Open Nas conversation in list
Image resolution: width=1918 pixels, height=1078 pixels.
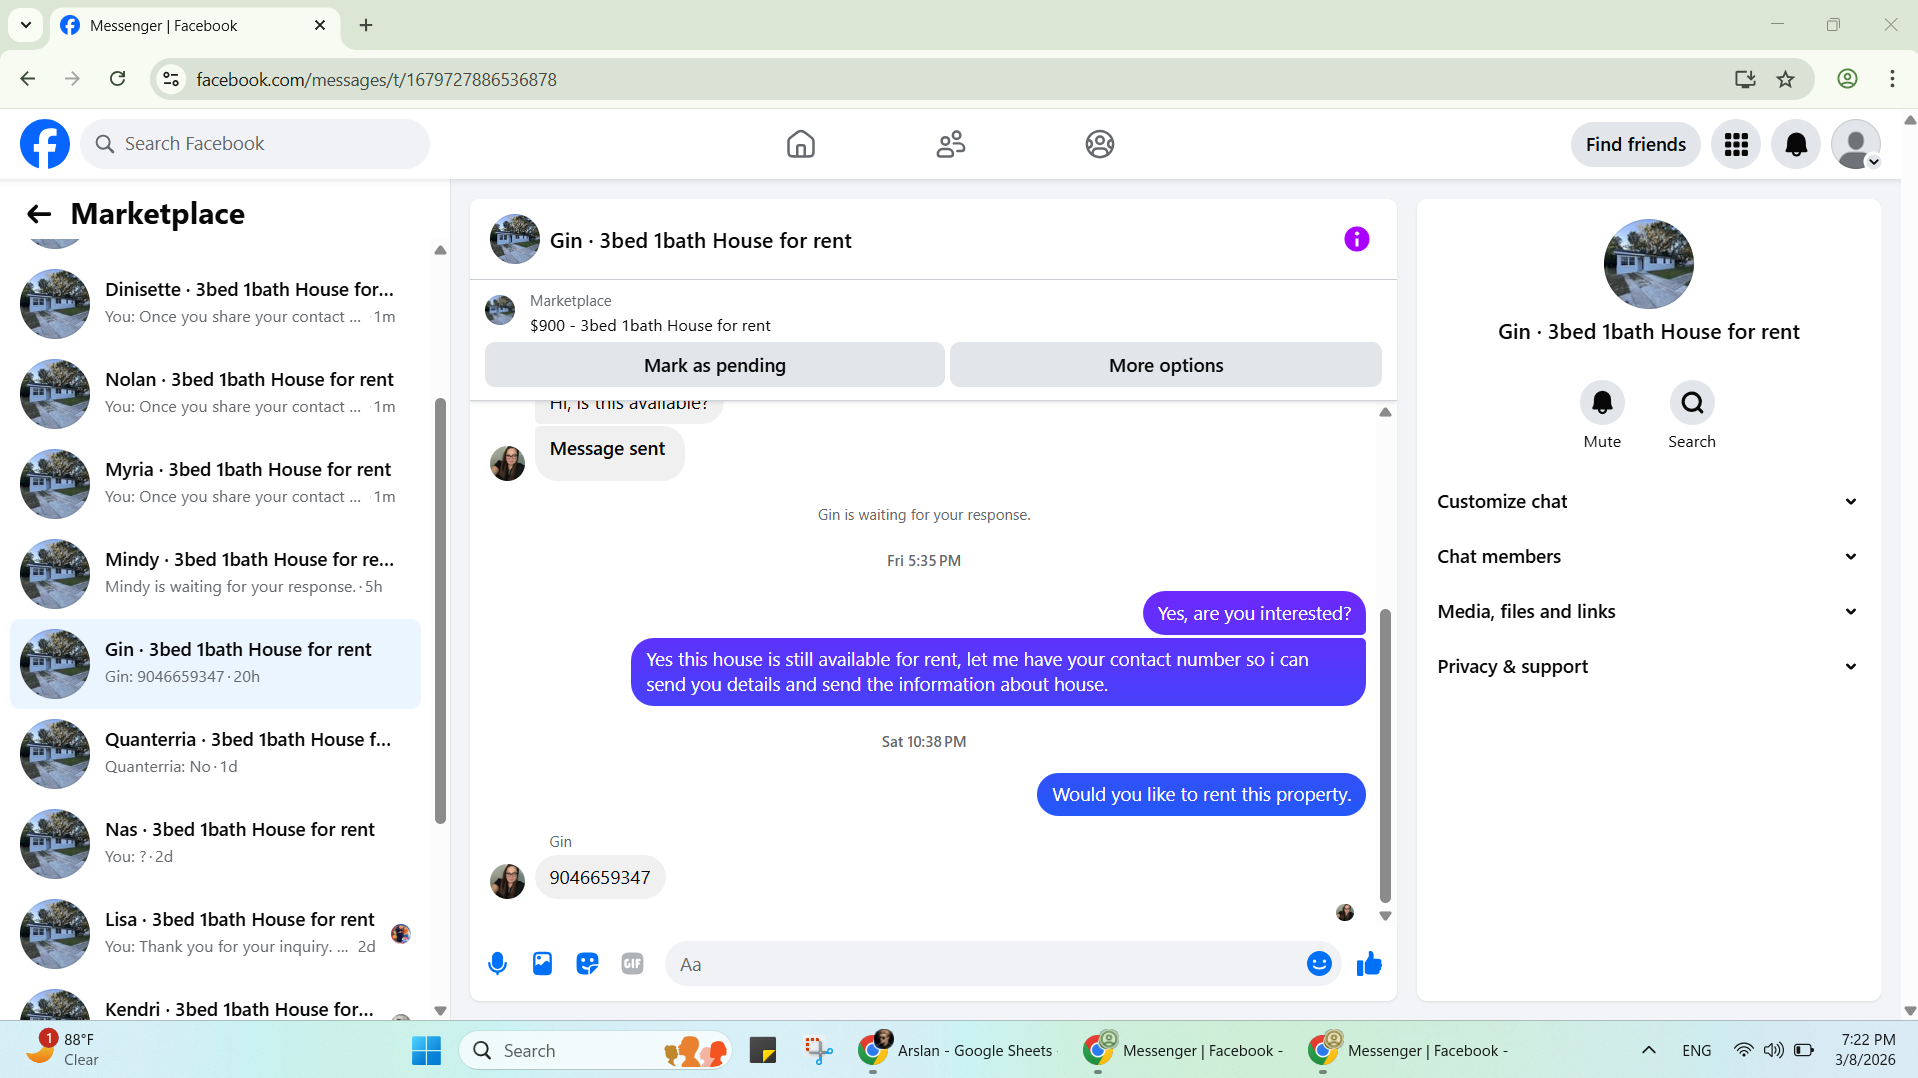coord(215,844)
